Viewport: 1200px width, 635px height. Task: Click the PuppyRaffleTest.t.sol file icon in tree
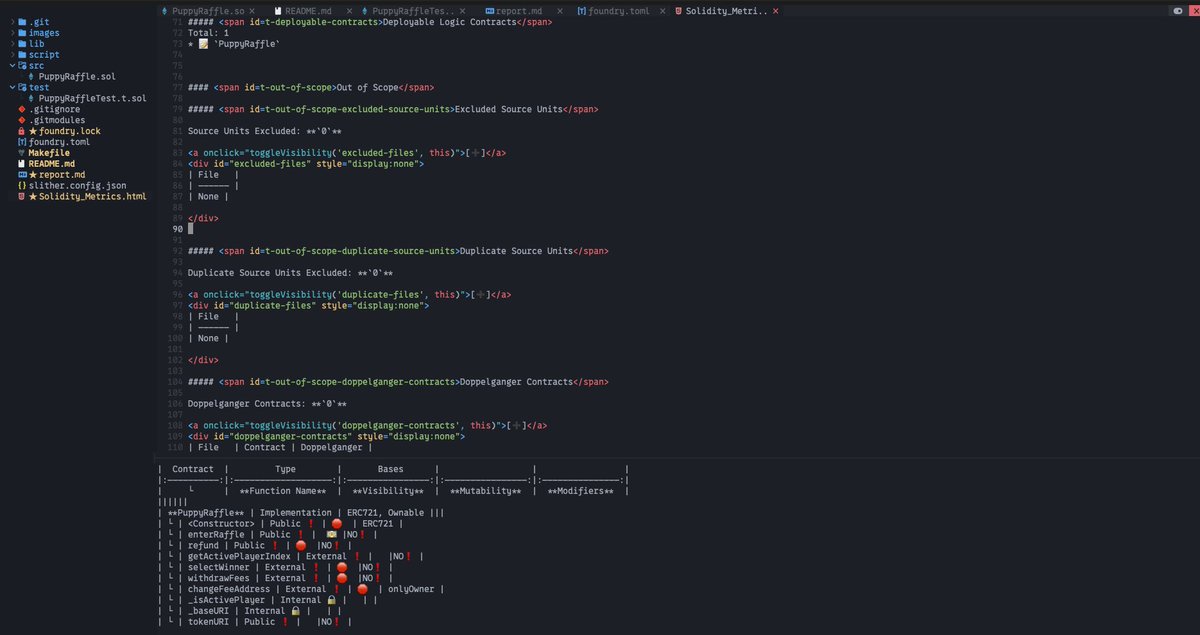(32, 98)
